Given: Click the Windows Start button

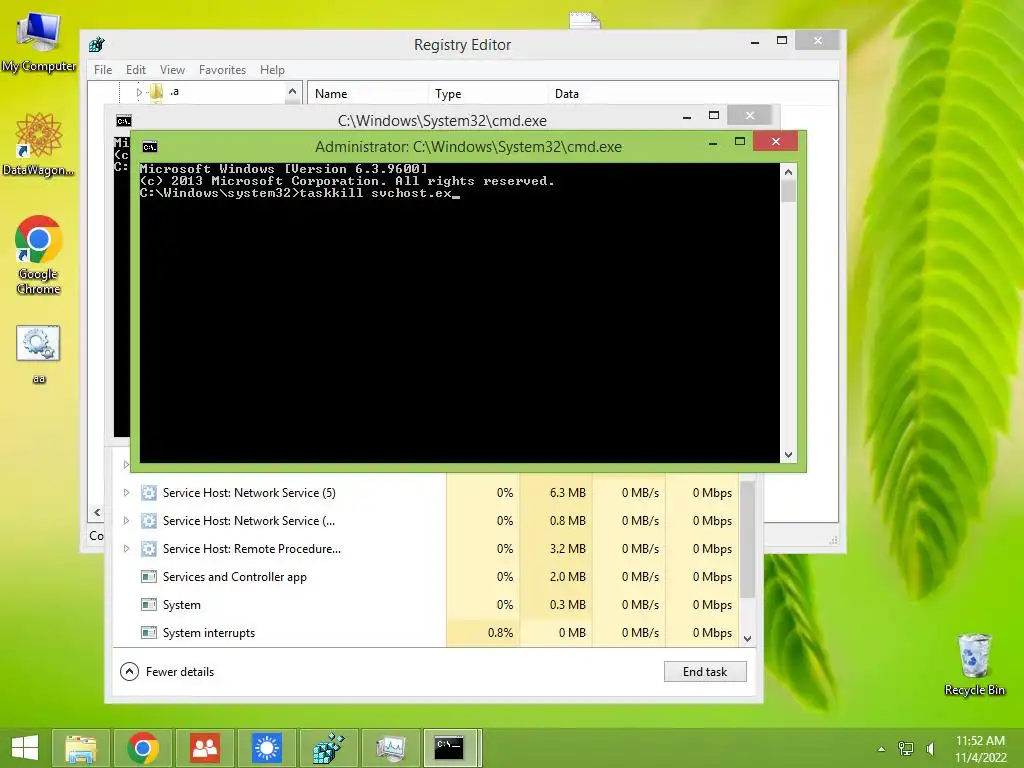Looking at the screenshot, I should click(25, 748).
